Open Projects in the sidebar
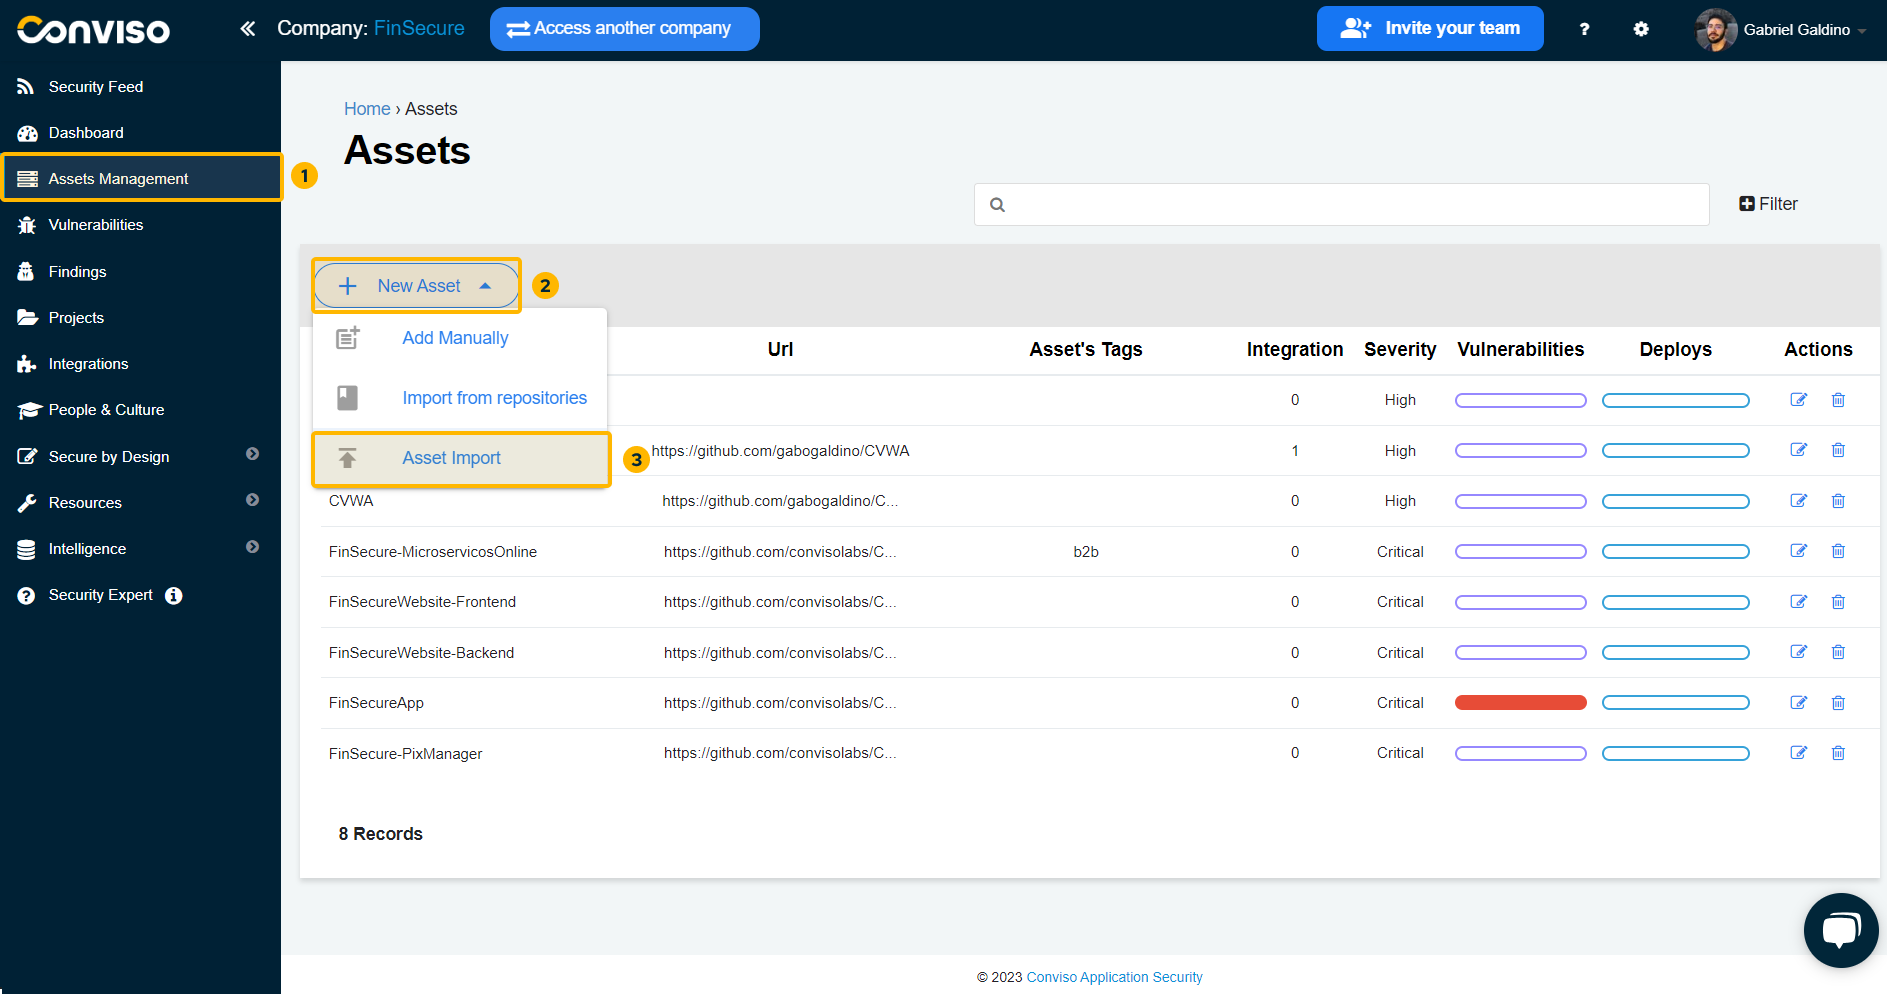This screenshot has width=1887, height=994. tap(76, 318)
